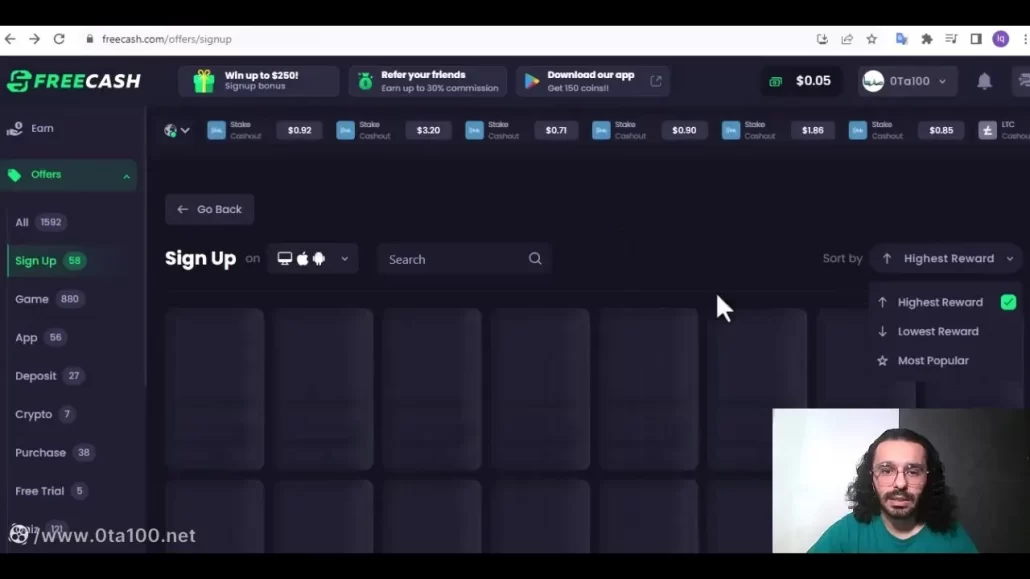This screenshot has height=579, width=1030.
Task: Choose Most Popular sort option
Action: point(933,360)
